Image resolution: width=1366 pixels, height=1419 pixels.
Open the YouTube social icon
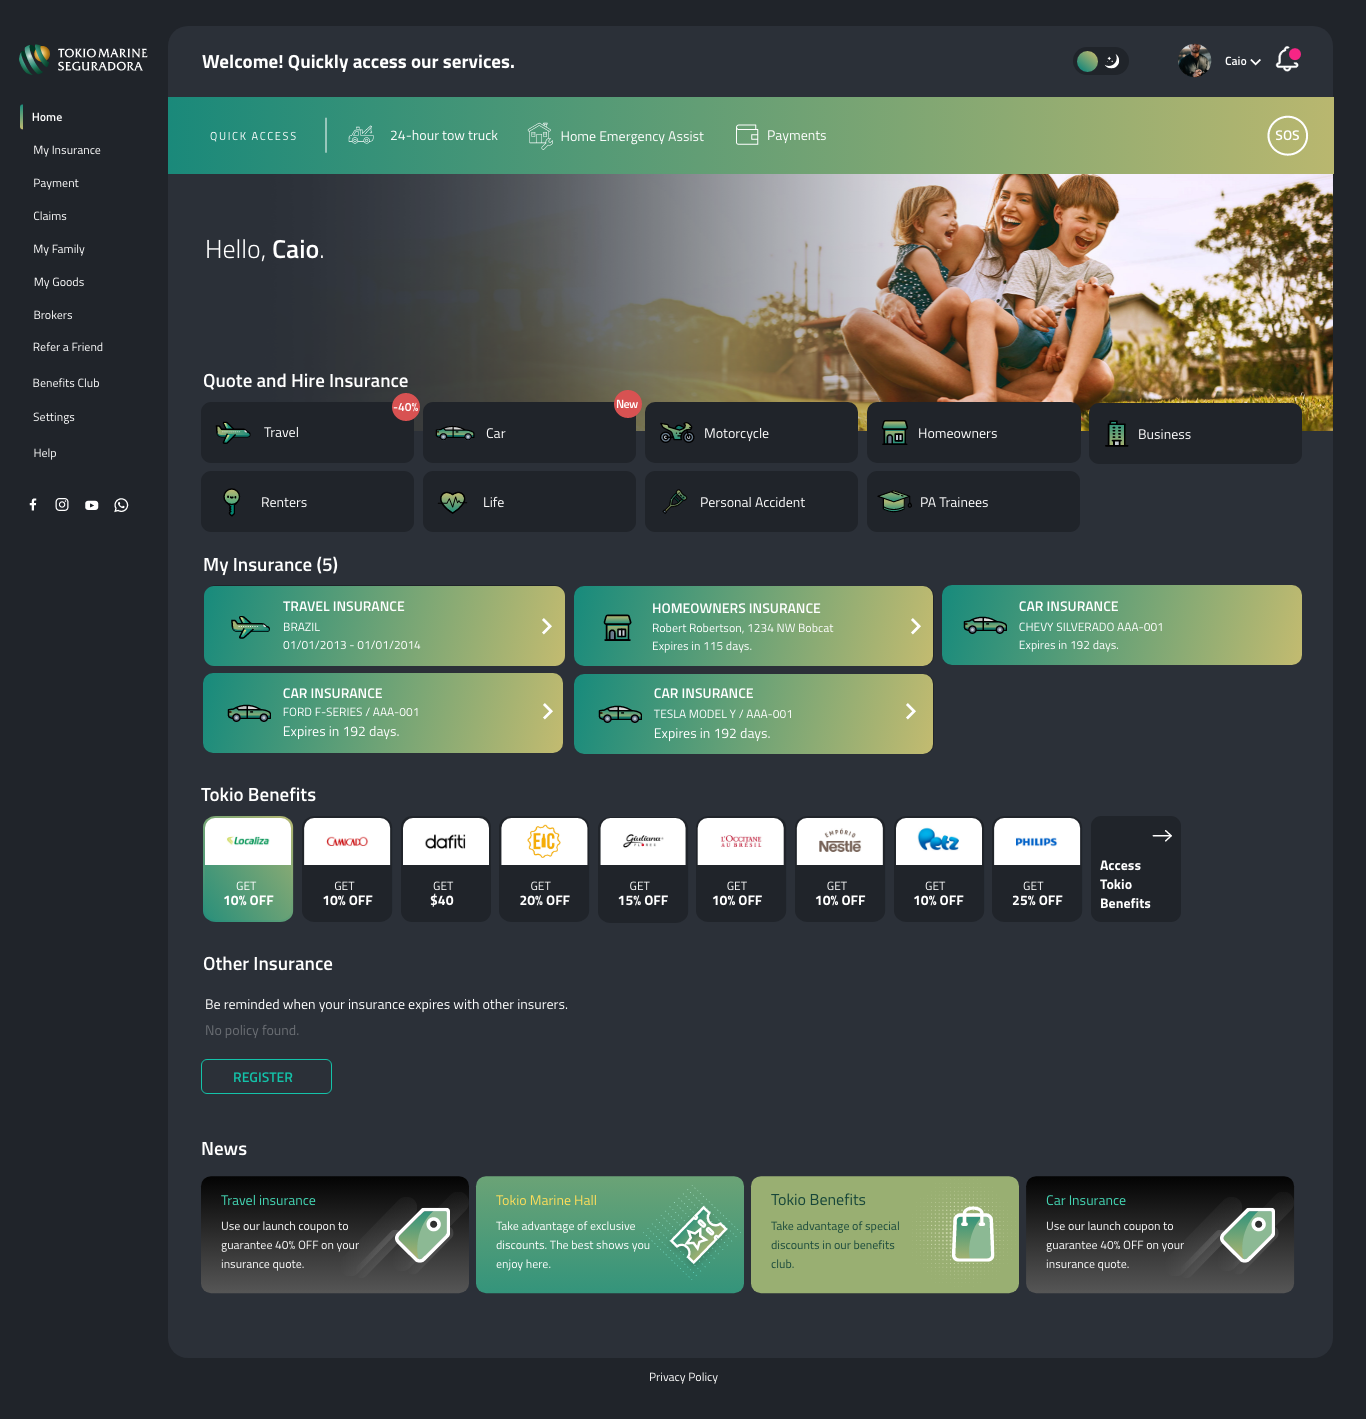pyautogui.click(x=92, y=505)
